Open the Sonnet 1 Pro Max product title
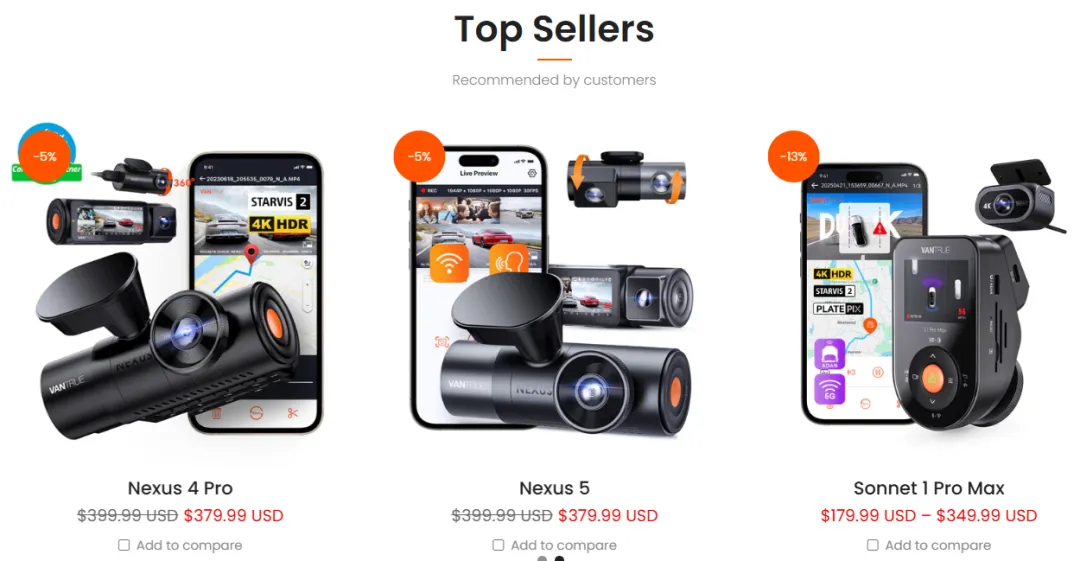The width and height of the screenshot is (1080, 561). pos(928,488)
